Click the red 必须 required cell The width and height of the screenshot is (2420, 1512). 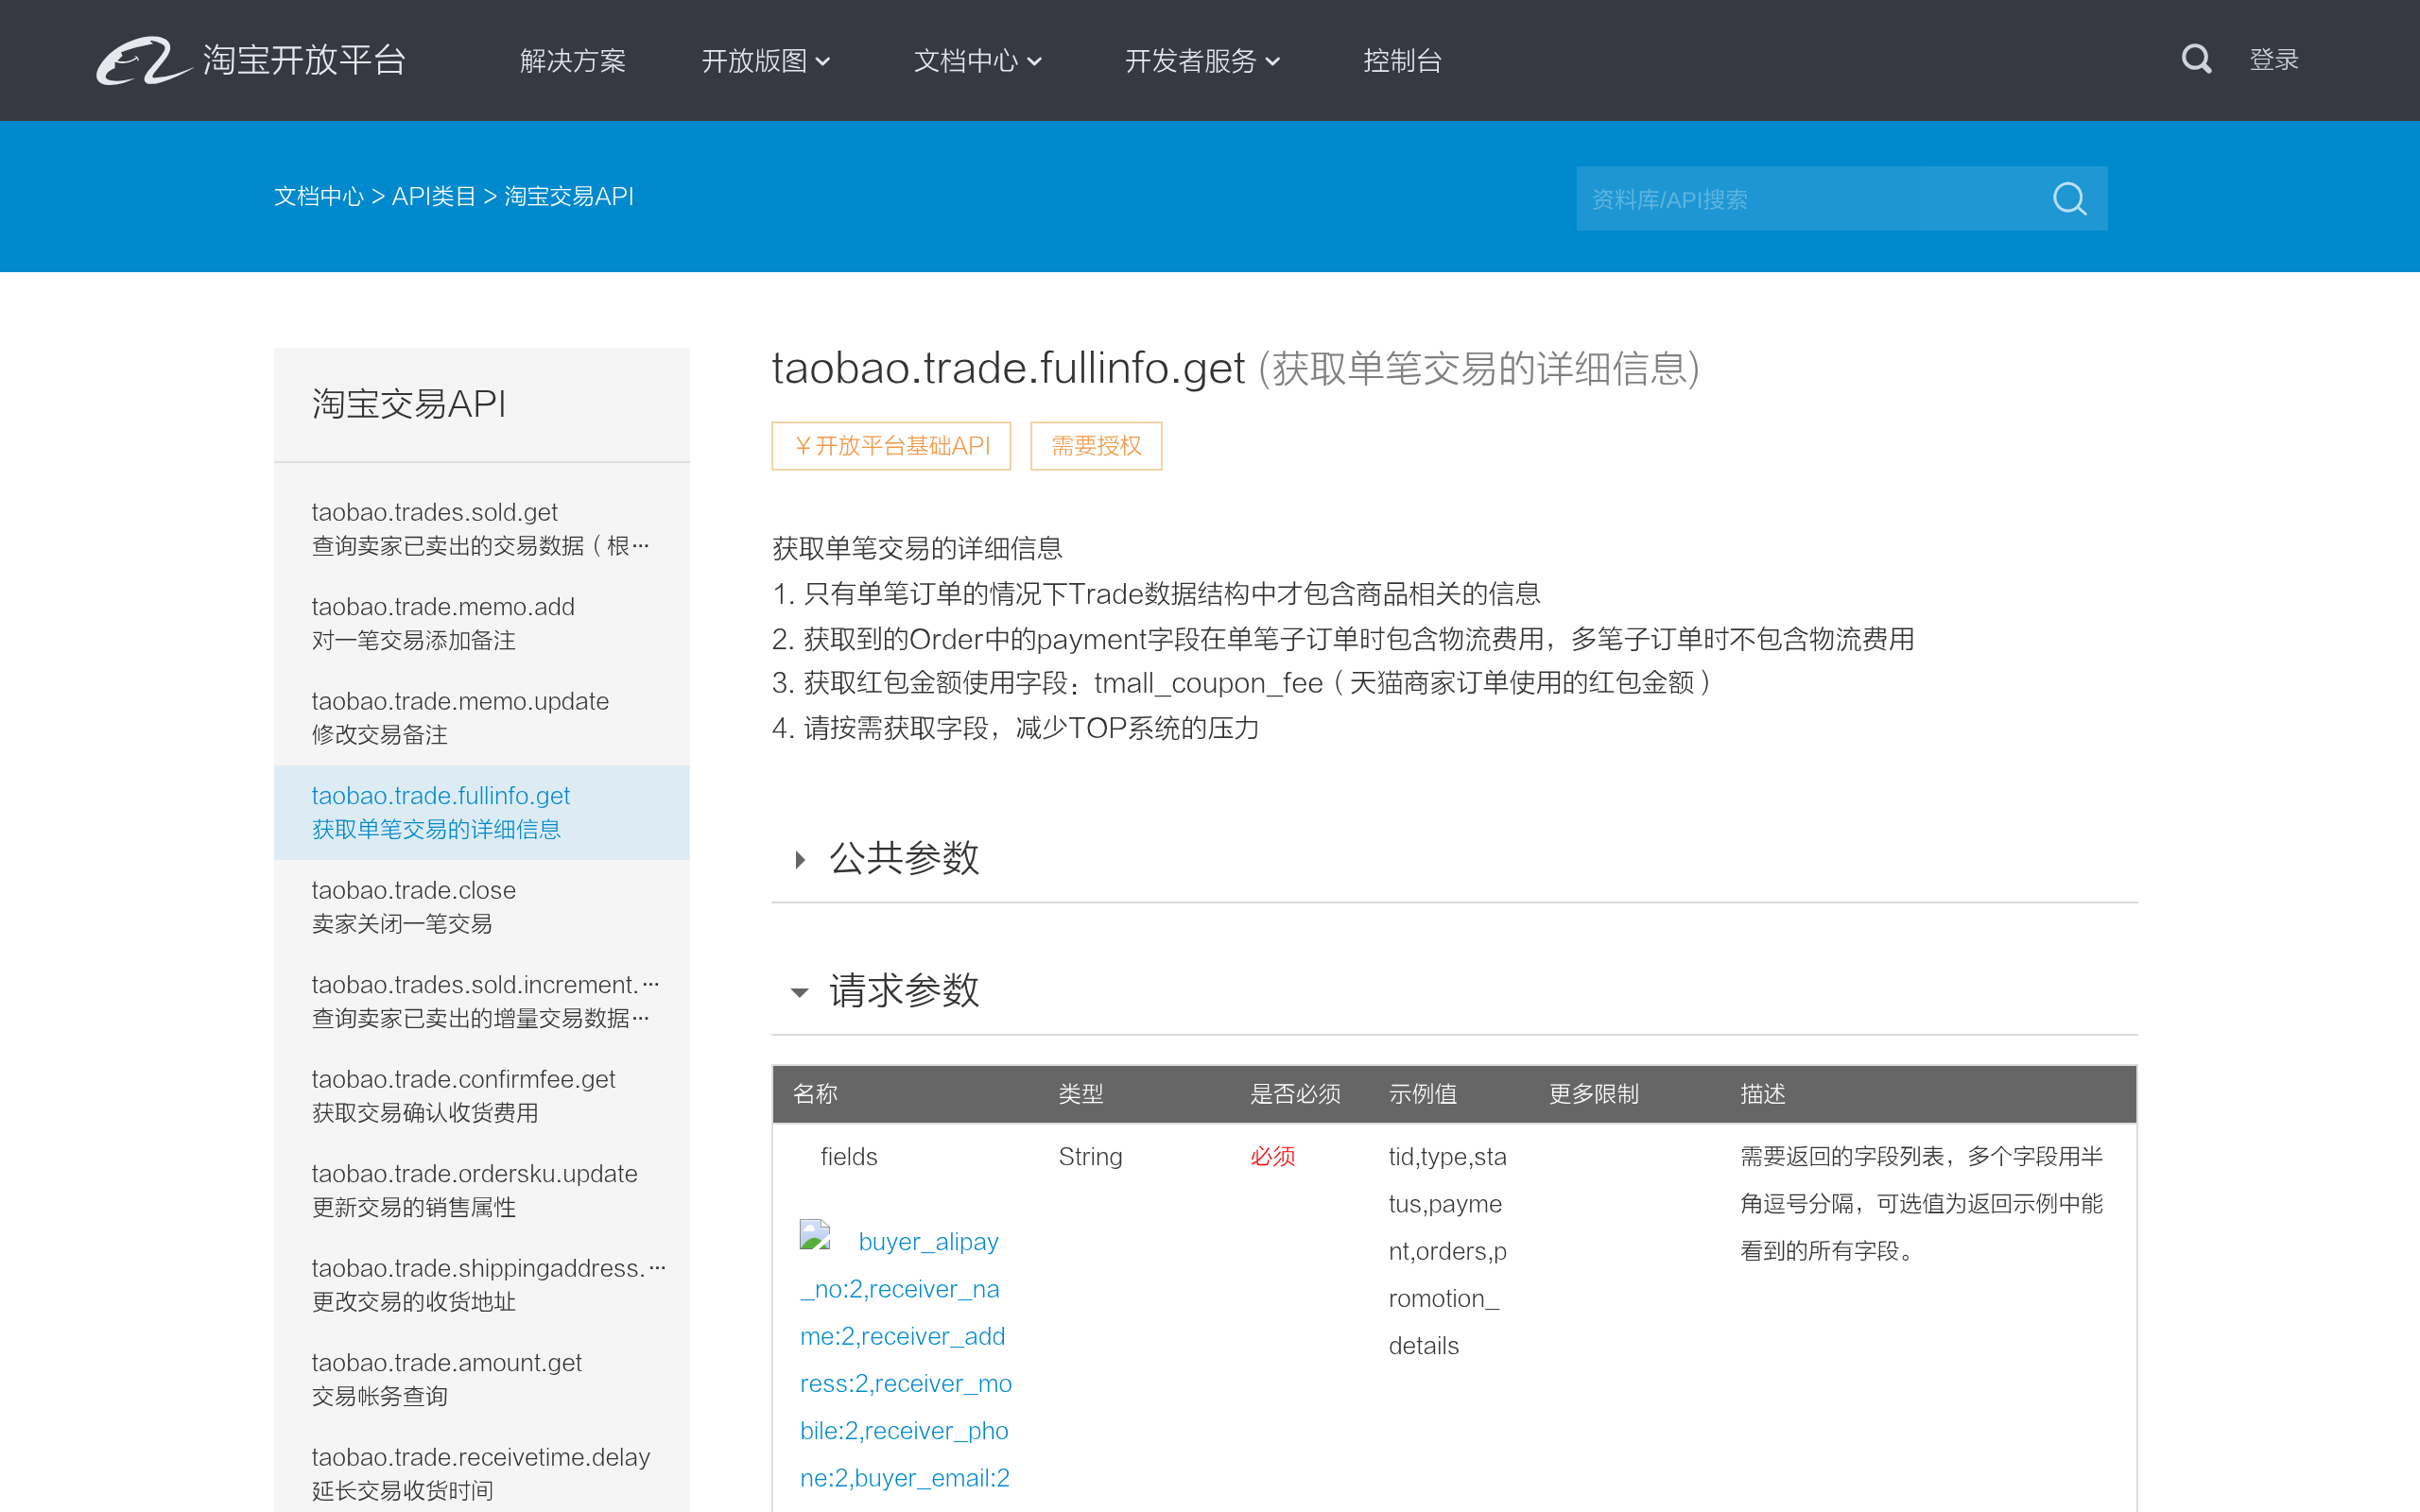tap(1272, 1156)
